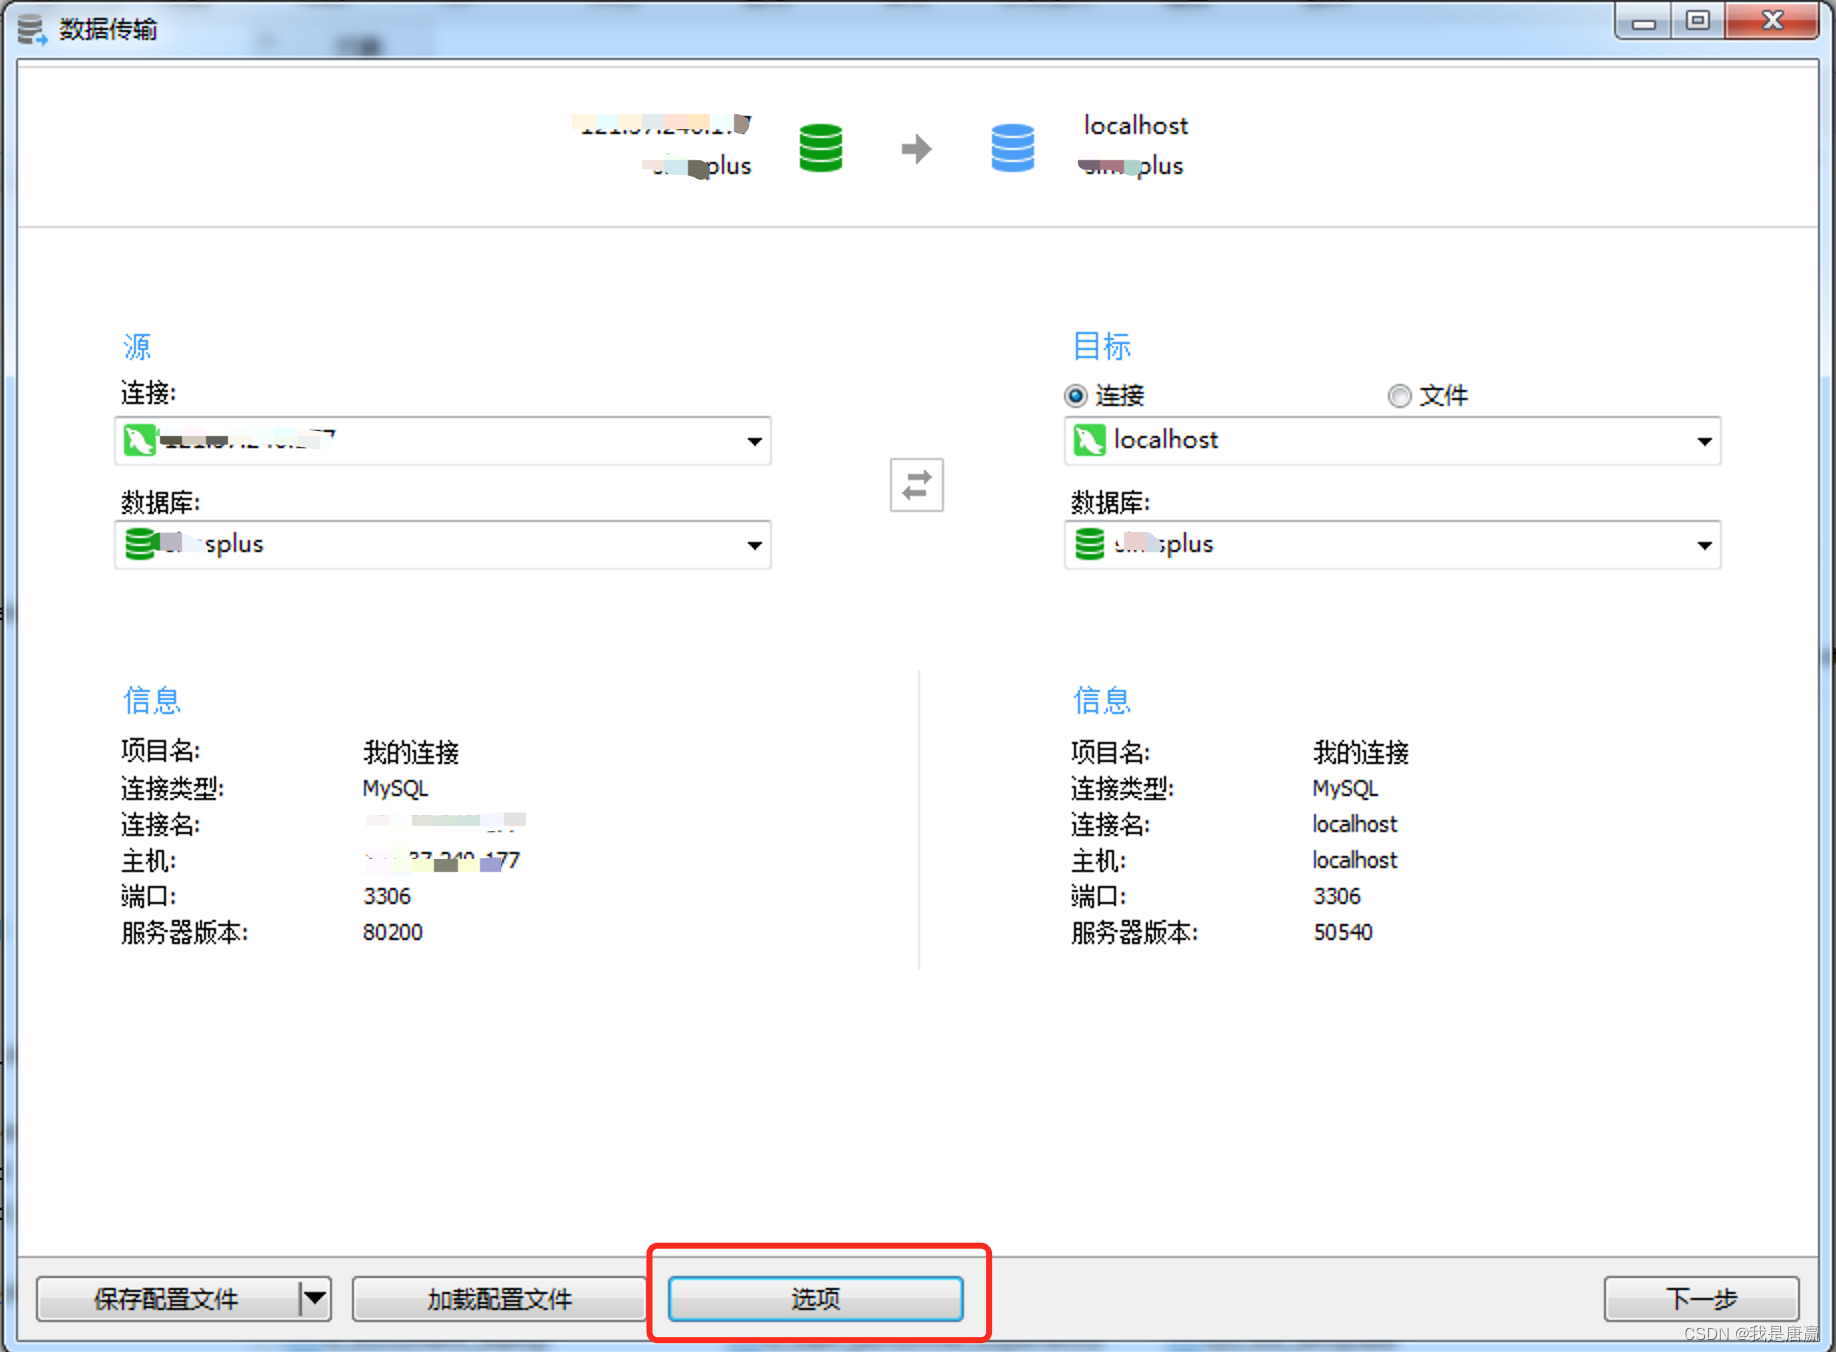The image size is (1836, 1352).
Task: Click the 选项 button
Action: tap(816, 1299)
